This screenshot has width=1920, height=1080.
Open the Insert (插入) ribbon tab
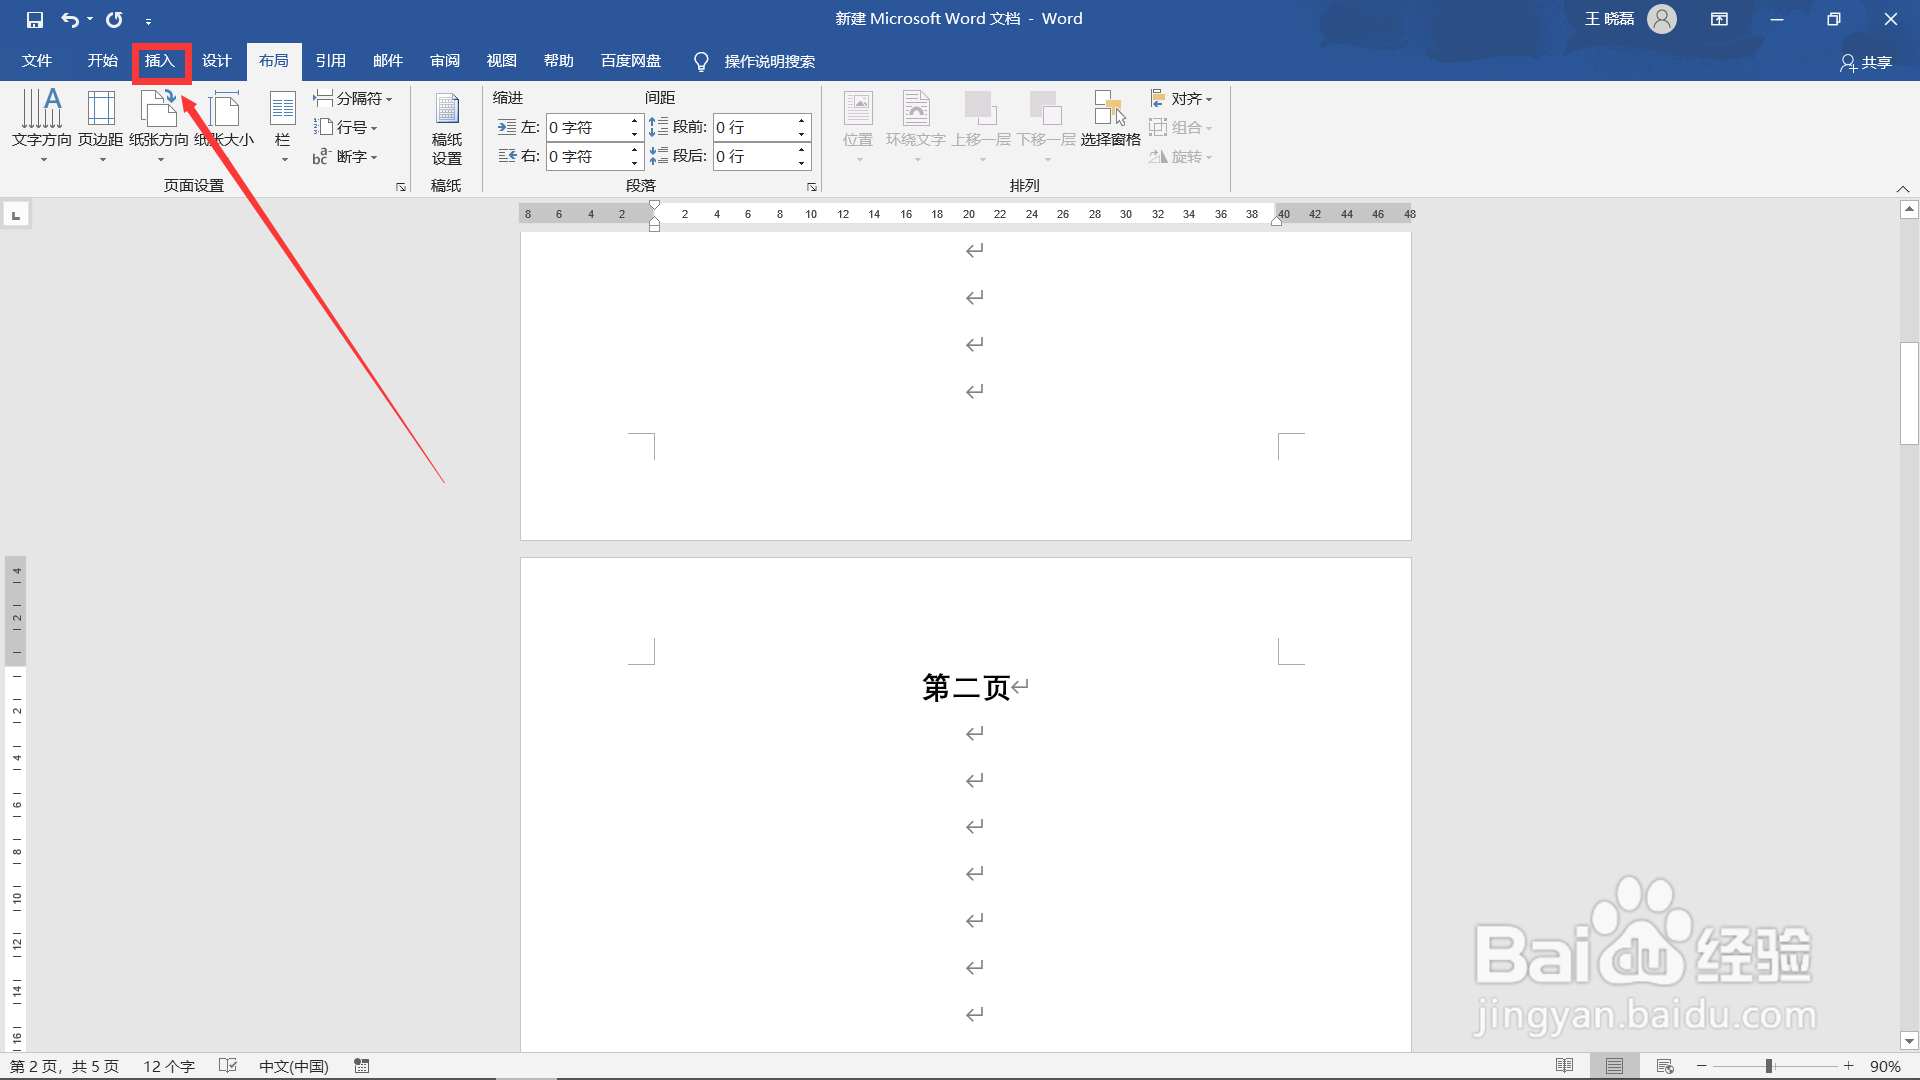(160, 61)
